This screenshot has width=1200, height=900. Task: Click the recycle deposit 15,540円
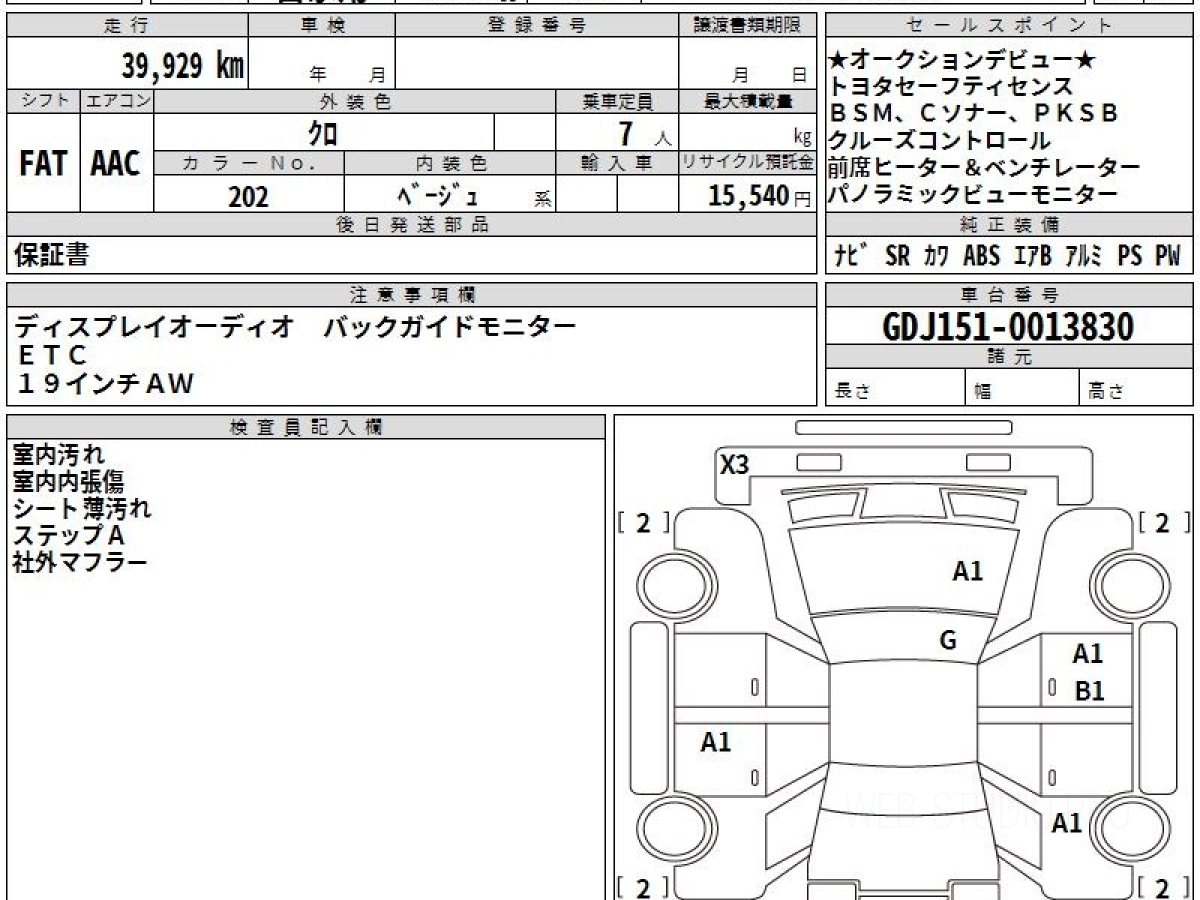(x=760, y=196)
